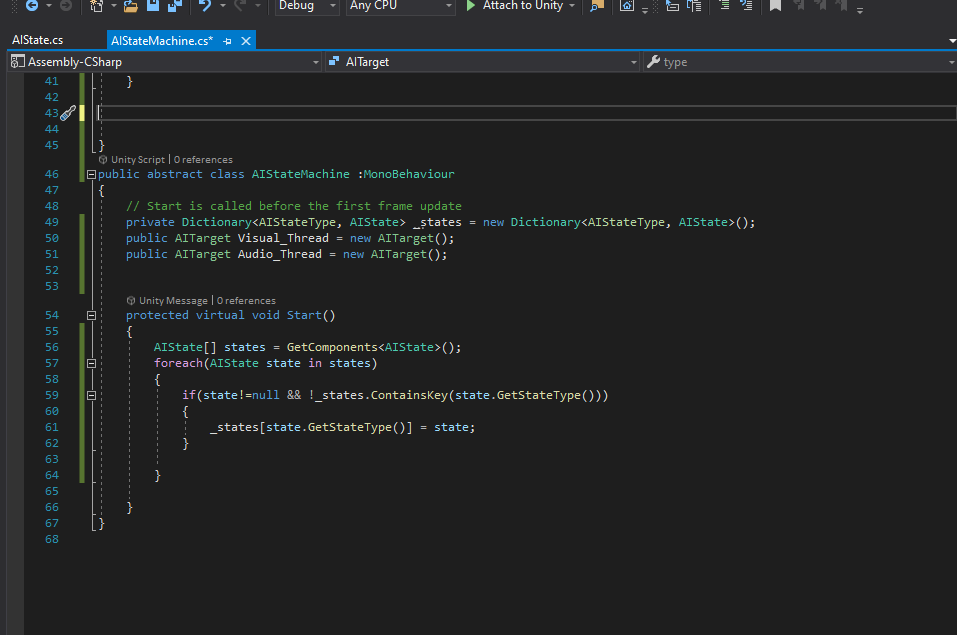
Task: Open the AITarget type navigation dropdown
Action: [x=482, y=62]
